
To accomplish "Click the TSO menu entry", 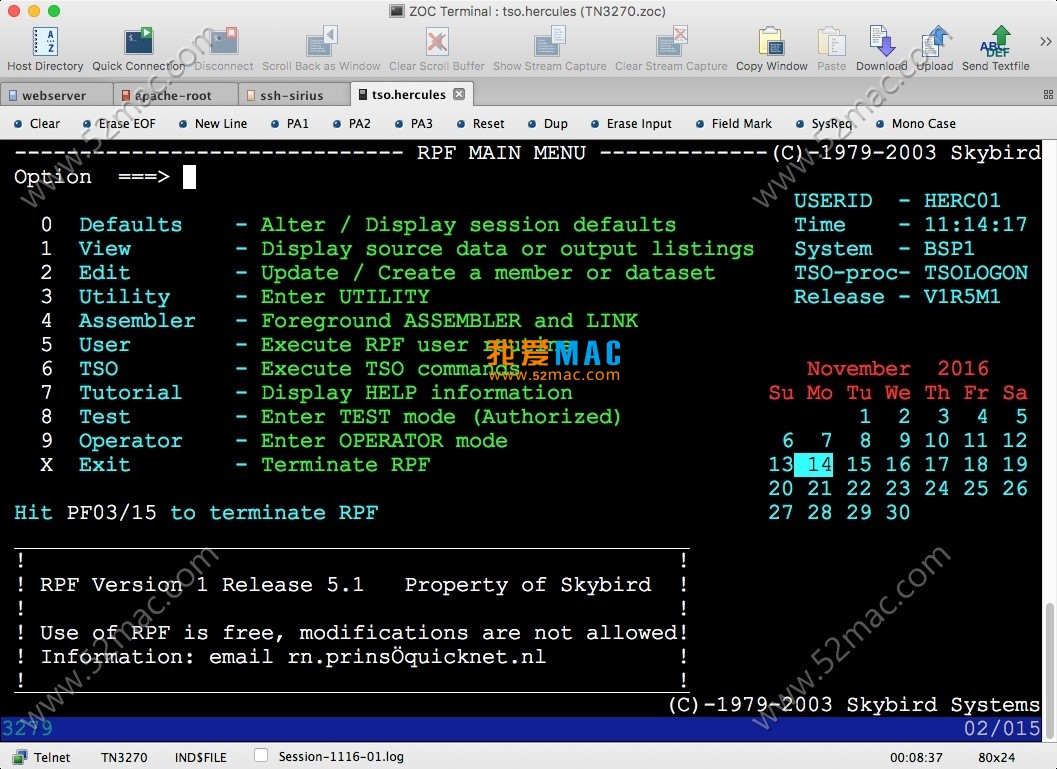I will click(98, 369).
